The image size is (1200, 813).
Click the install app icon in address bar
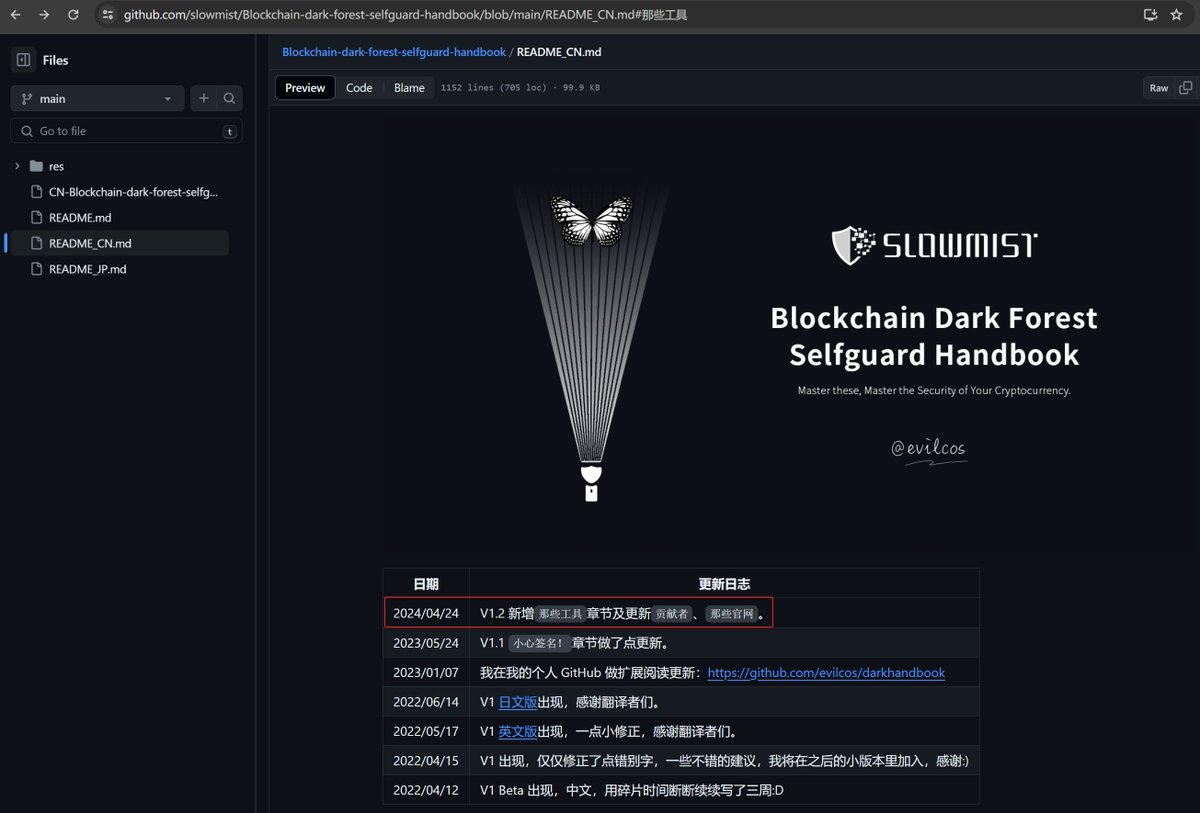click(x=1150, y=15)
